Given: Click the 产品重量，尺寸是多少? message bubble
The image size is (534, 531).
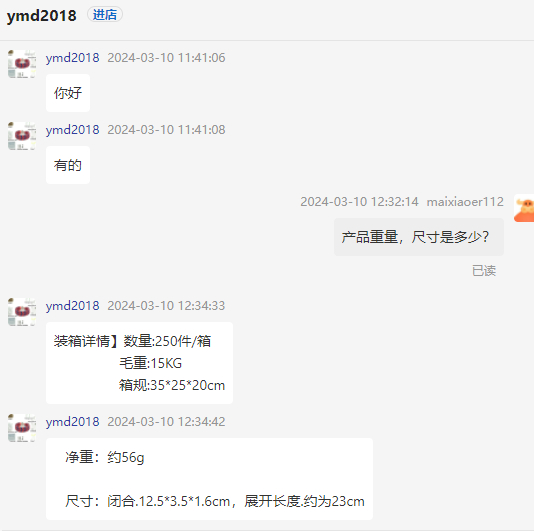Looking at the screenshot, I should pos(419,237).
